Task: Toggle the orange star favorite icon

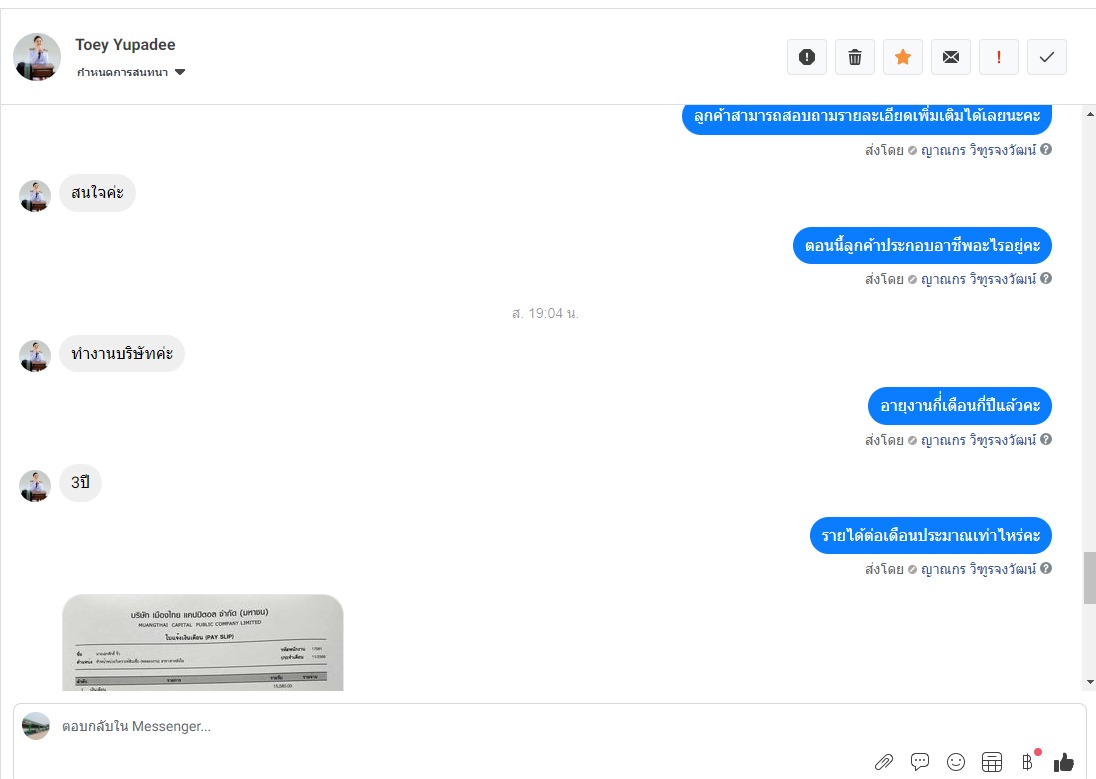Action: coord(903,57)
